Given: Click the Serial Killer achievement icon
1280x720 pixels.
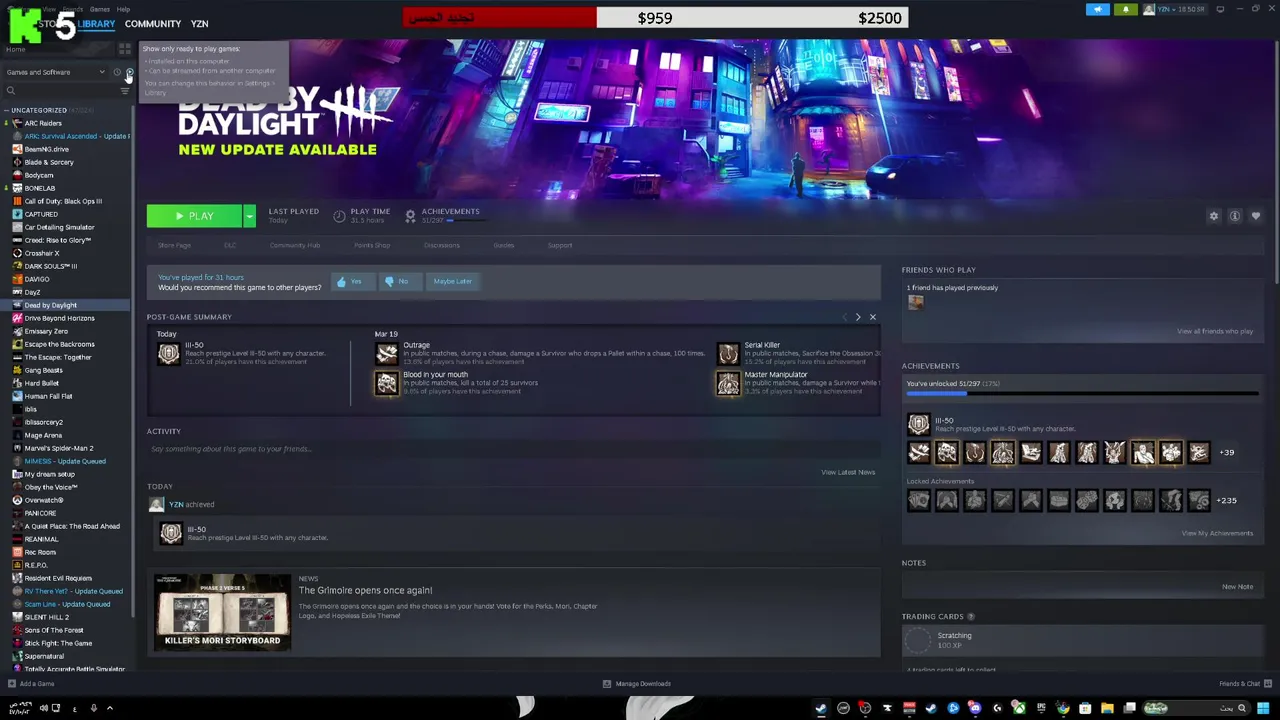Looking at the screenshot, I should pyautogui.click(x=728, y=353).
